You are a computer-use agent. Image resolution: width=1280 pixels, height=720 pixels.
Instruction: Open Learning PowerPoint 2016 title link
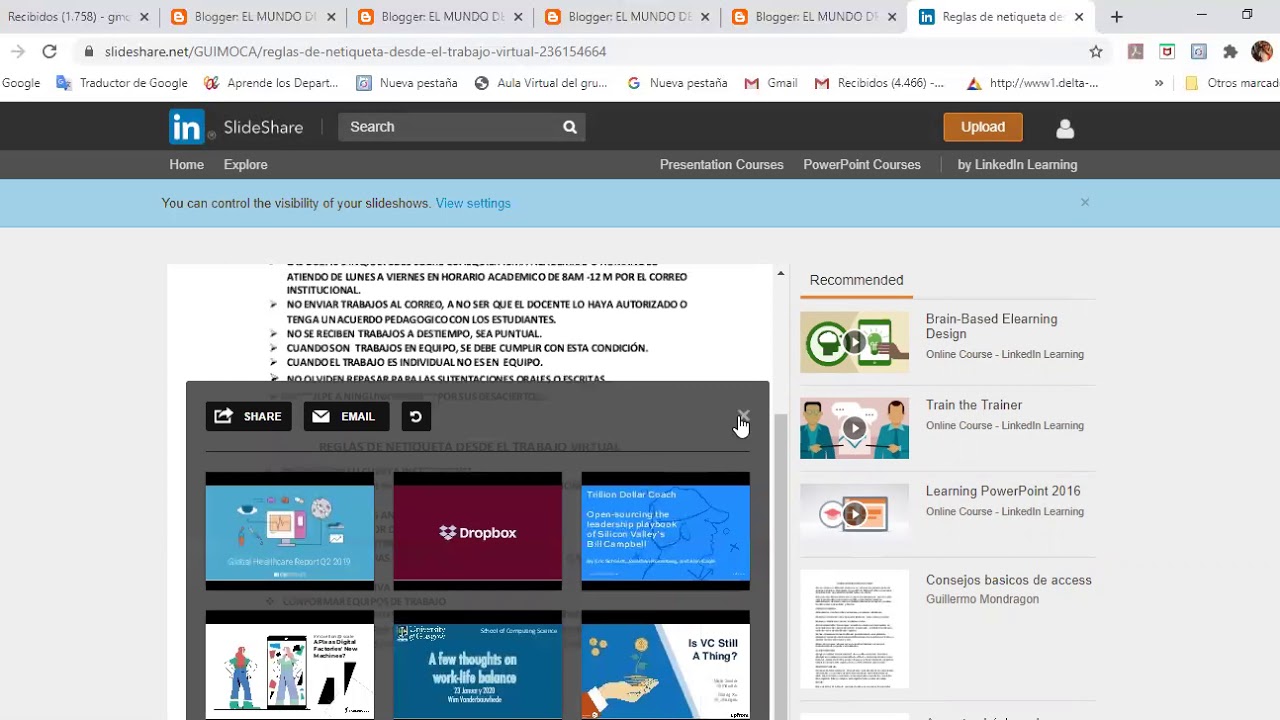(x=1003, y=491)
